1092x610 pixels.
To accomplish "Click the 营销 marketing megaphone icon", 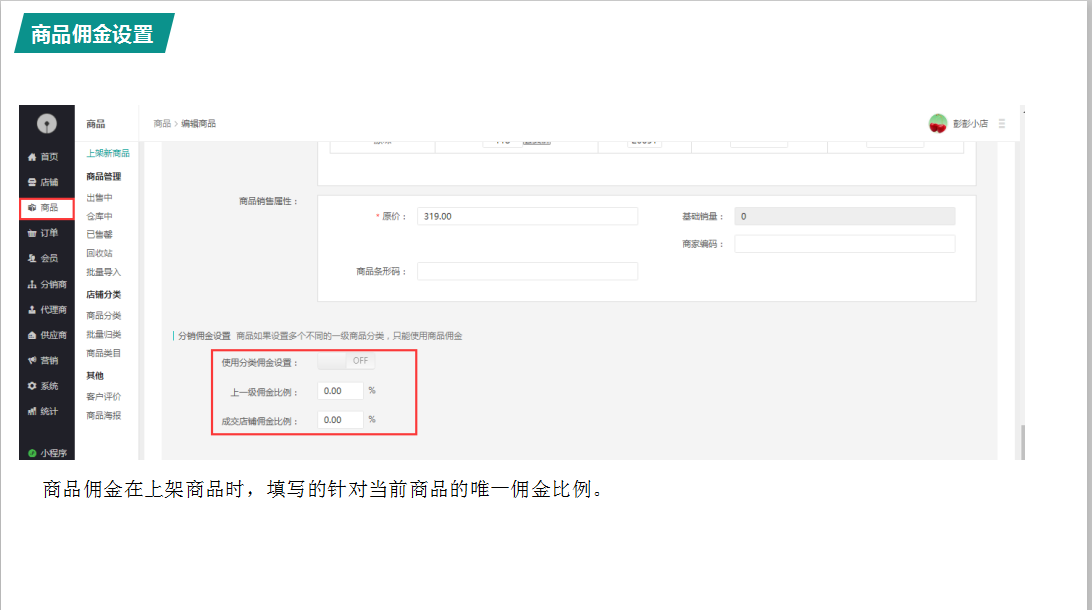I will click(32, 360).
